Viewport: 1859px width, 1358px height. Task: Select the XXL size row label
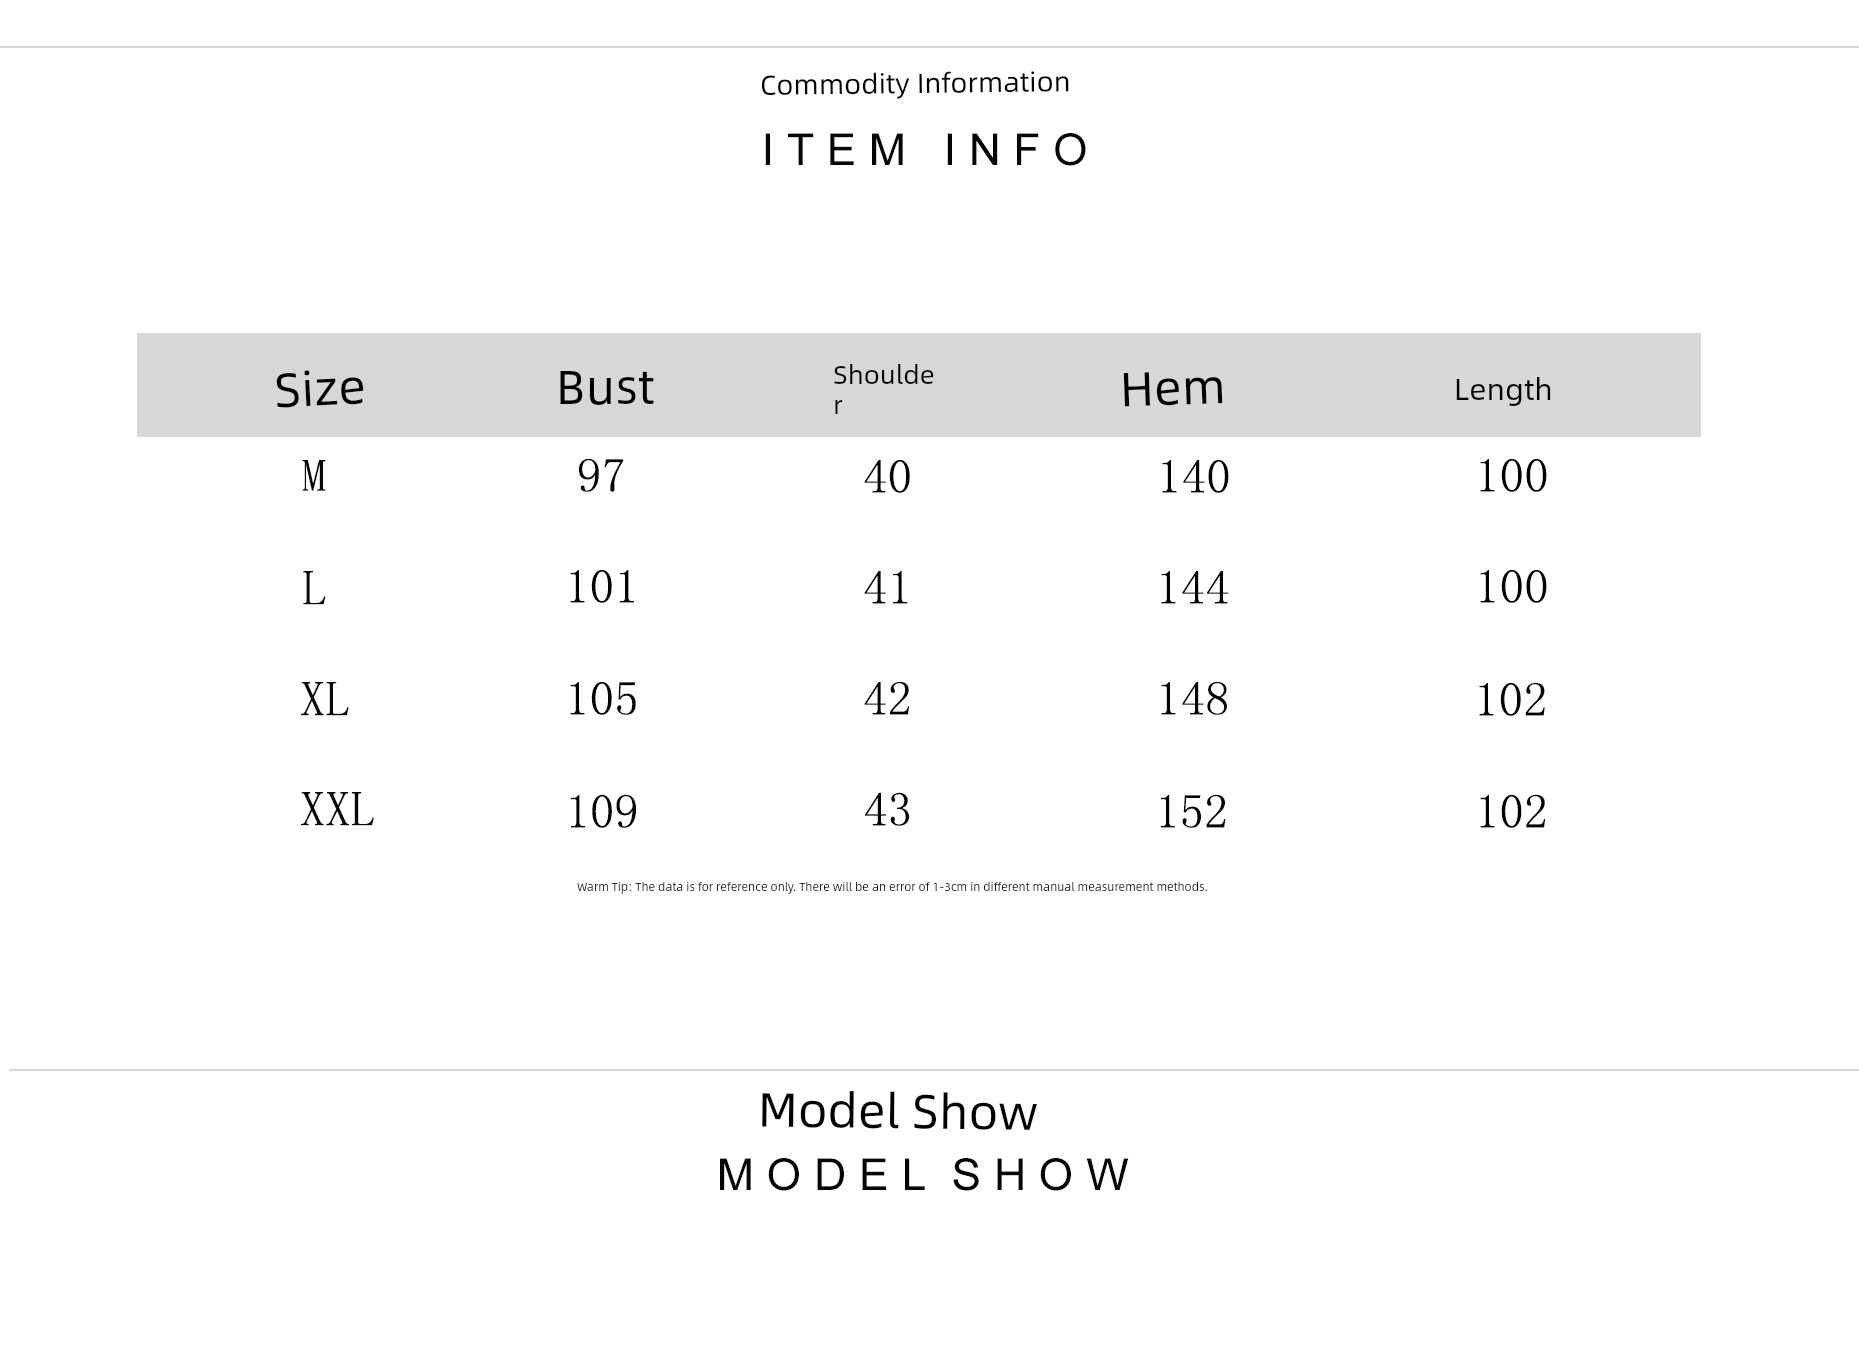coord(337,810)
